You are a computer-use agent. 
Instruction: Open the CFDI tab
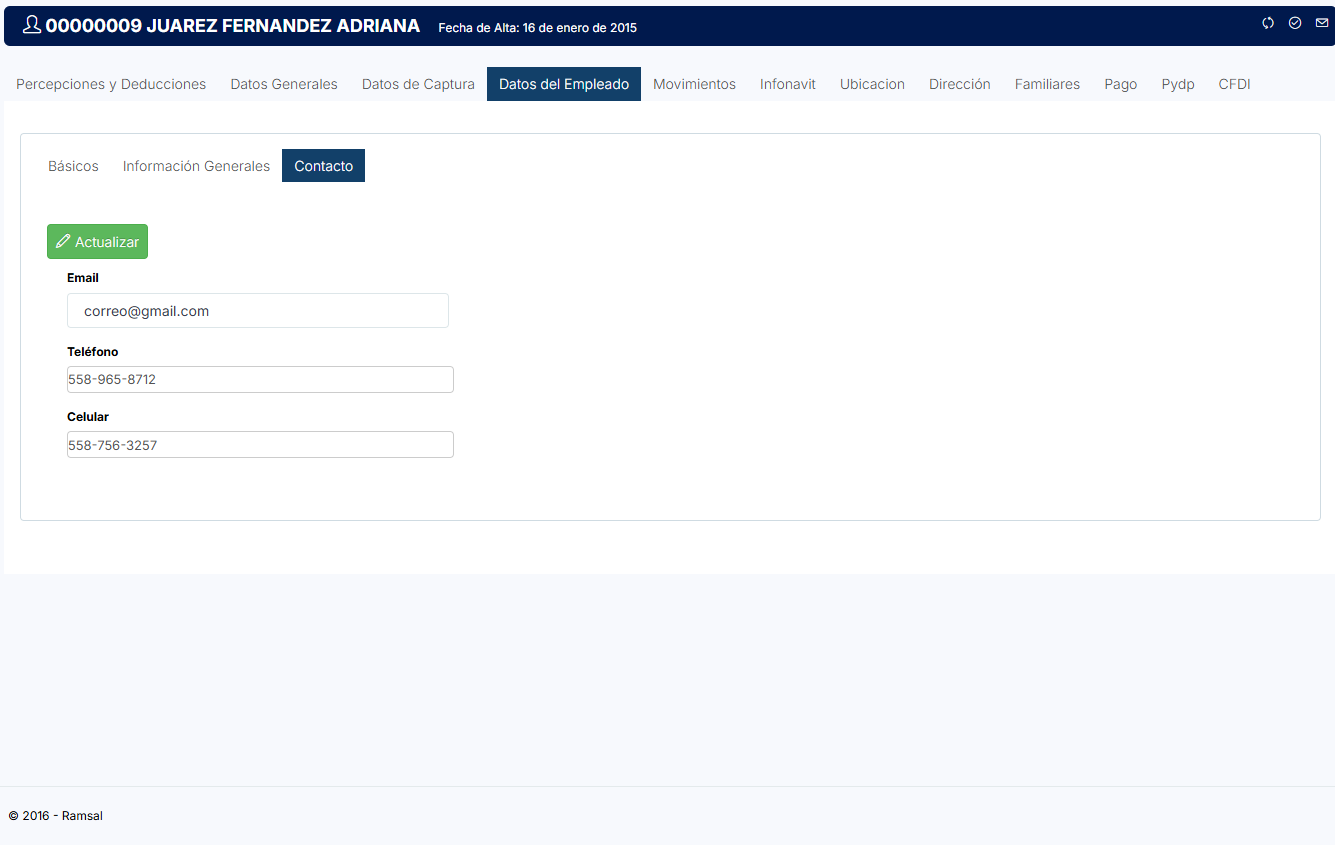pos(1234,84)
